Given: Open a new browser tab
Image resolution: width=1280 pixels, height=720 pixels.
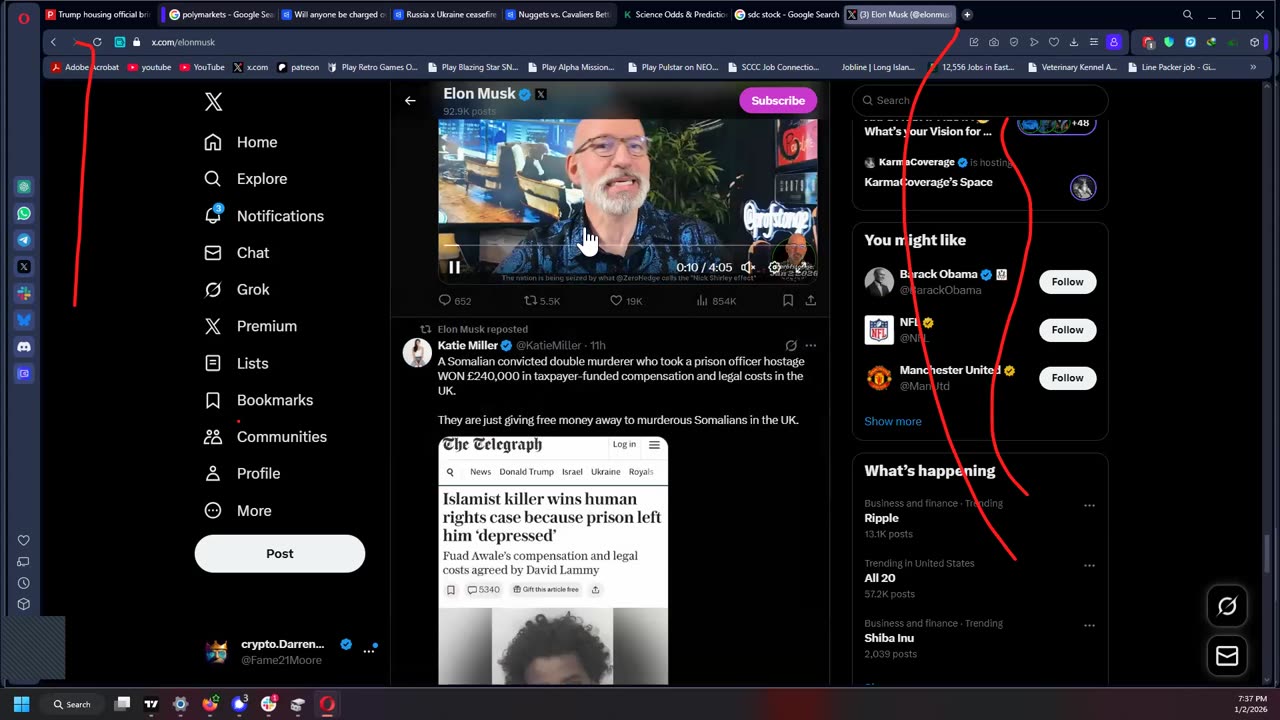Looking at the screenshot, I should tap(967, 15).
